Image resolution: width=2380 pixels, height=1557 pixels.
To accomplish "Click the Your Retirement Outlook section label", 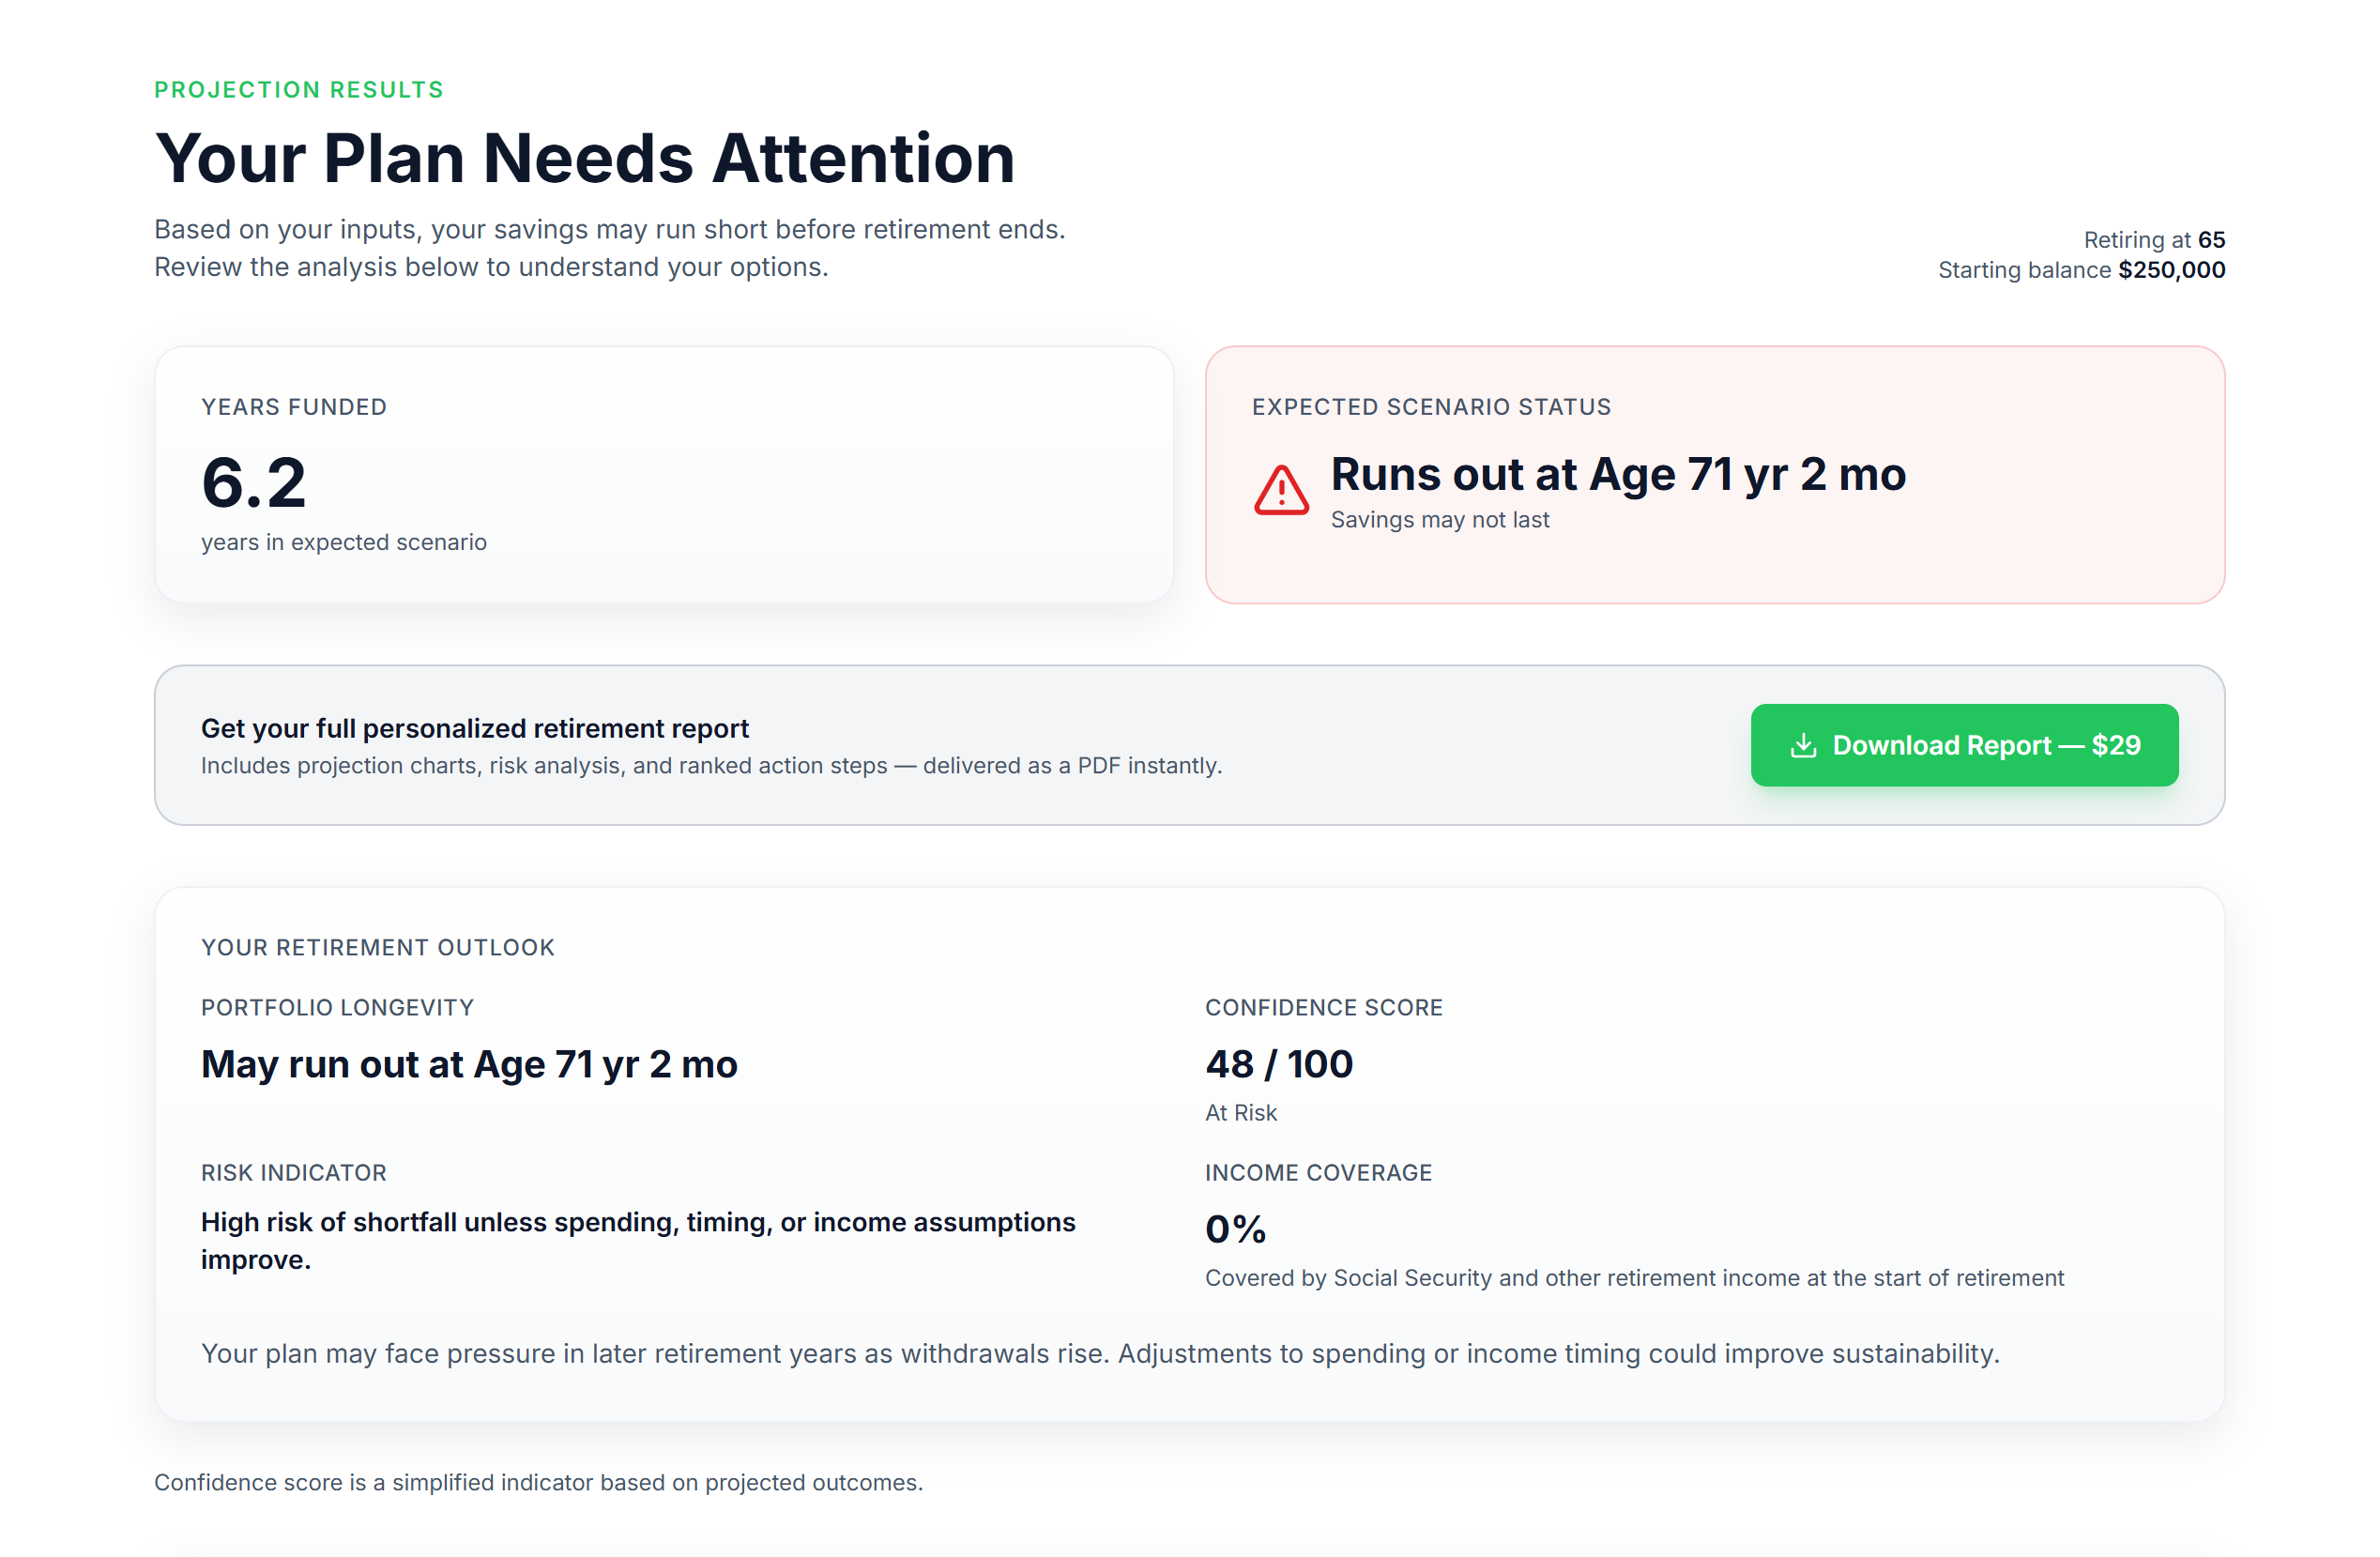I will (378, 947).
